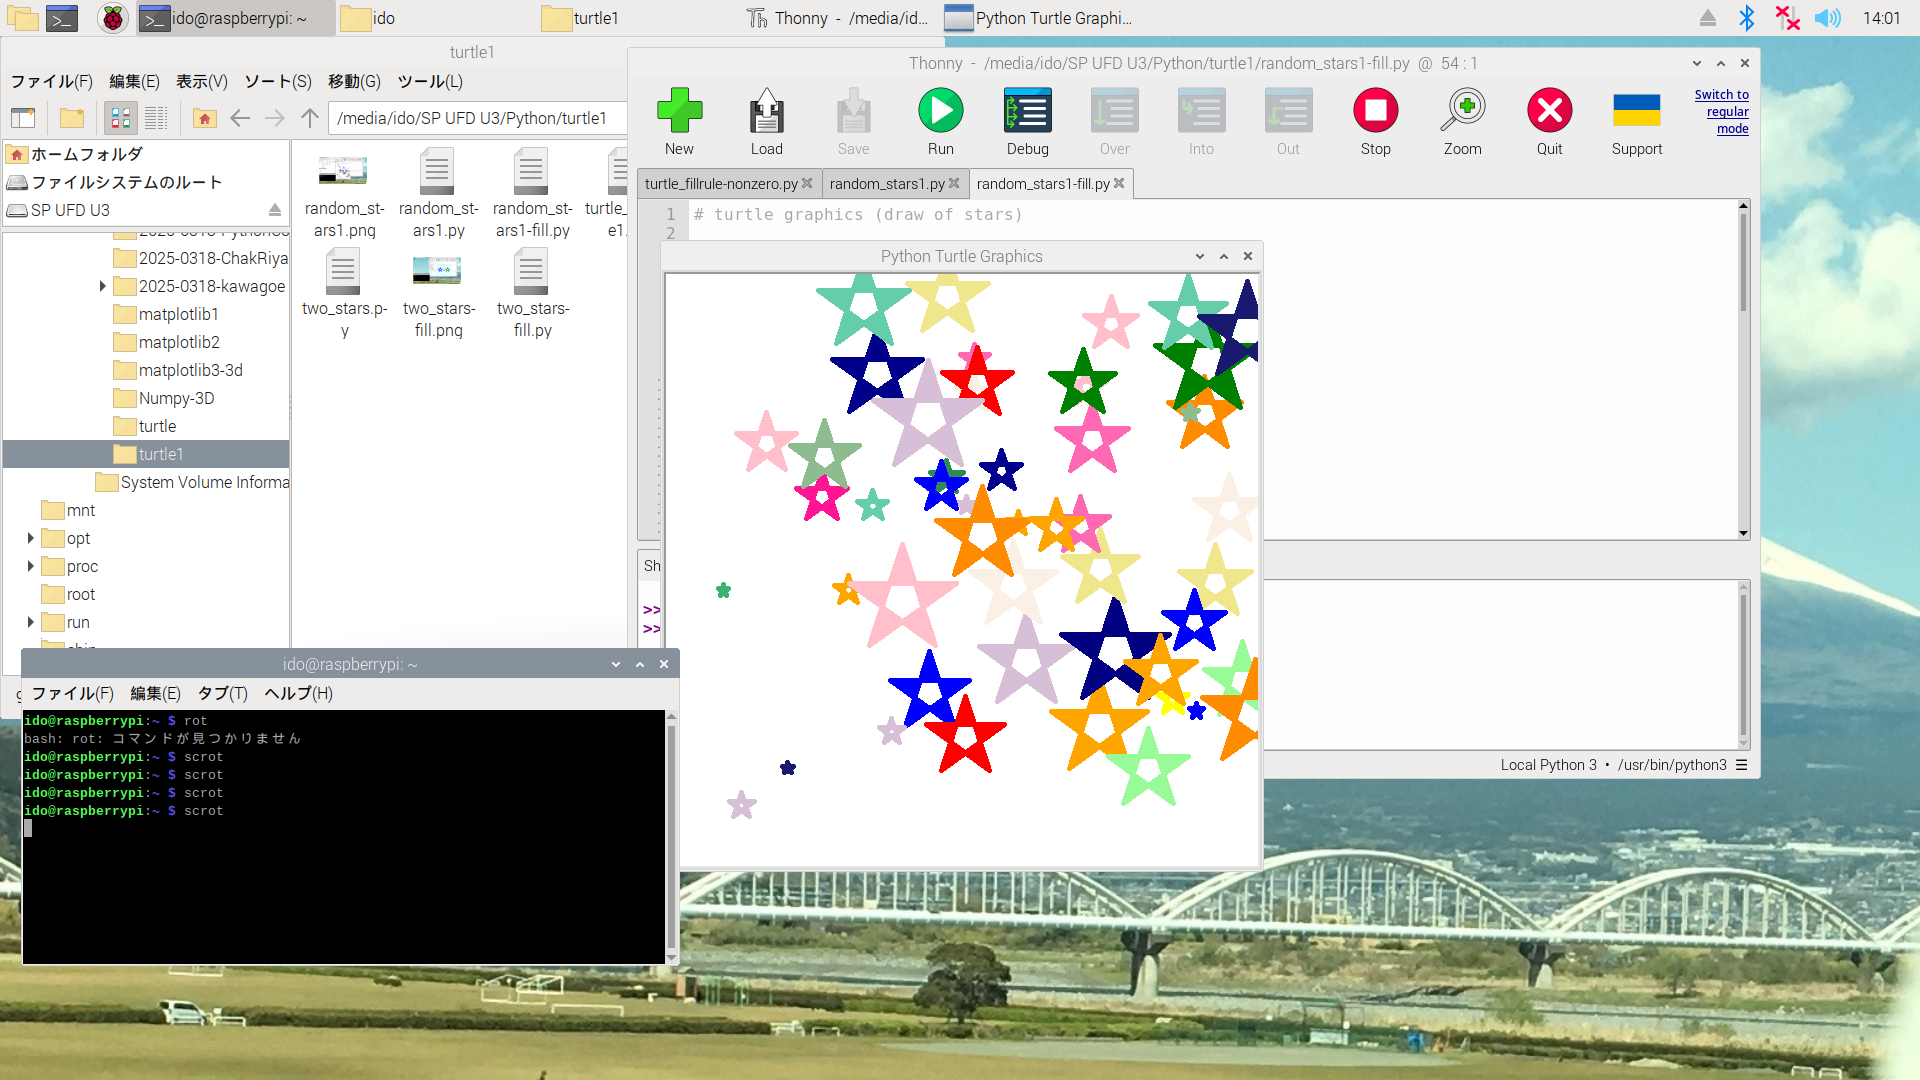
Task: Switch file manager to icon view
Action: (x=121, y=118)
